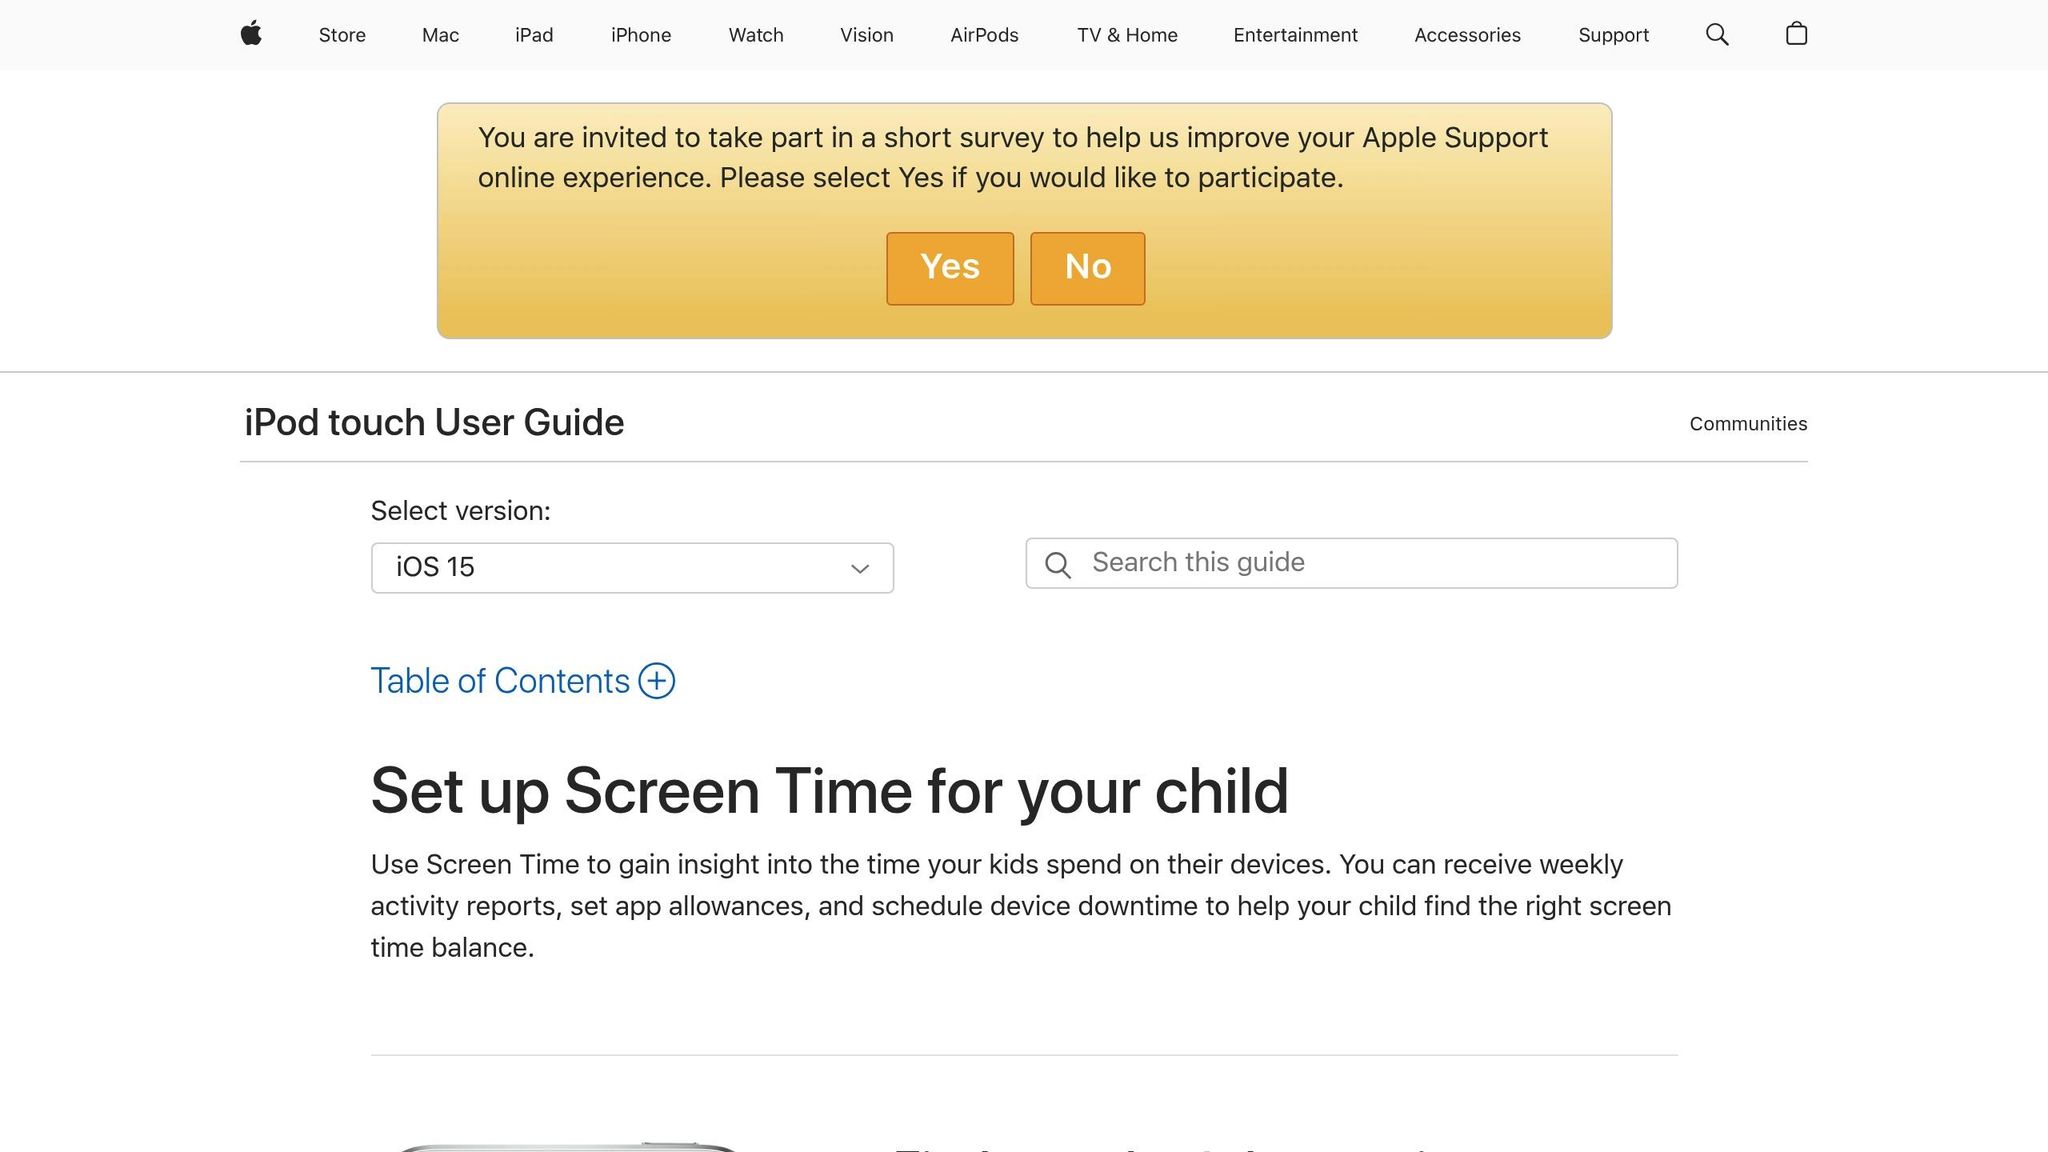Screen dimensions: 2048x1152
Task: Click the magnifying glass in Search this guide
Action: (x=1057, y=565)
